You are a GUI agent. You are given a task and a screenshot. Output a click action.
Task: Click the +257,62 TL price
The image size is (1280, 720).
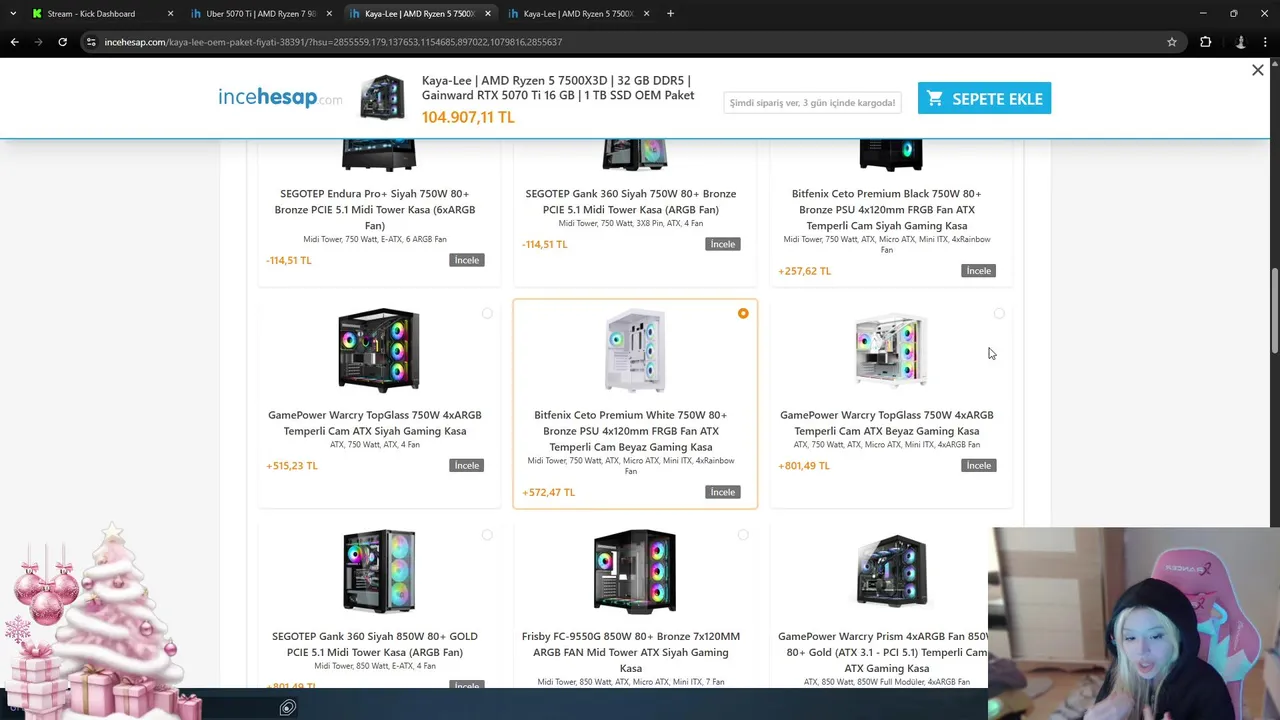click(x=804, y=271)
